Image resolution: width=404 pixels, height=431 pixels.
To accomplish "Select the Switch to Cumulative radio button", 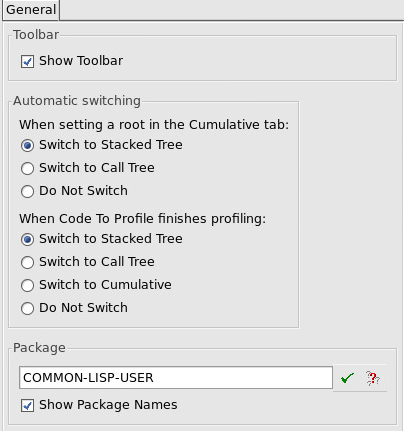I will pyautogui.click(x=27, y=285).
